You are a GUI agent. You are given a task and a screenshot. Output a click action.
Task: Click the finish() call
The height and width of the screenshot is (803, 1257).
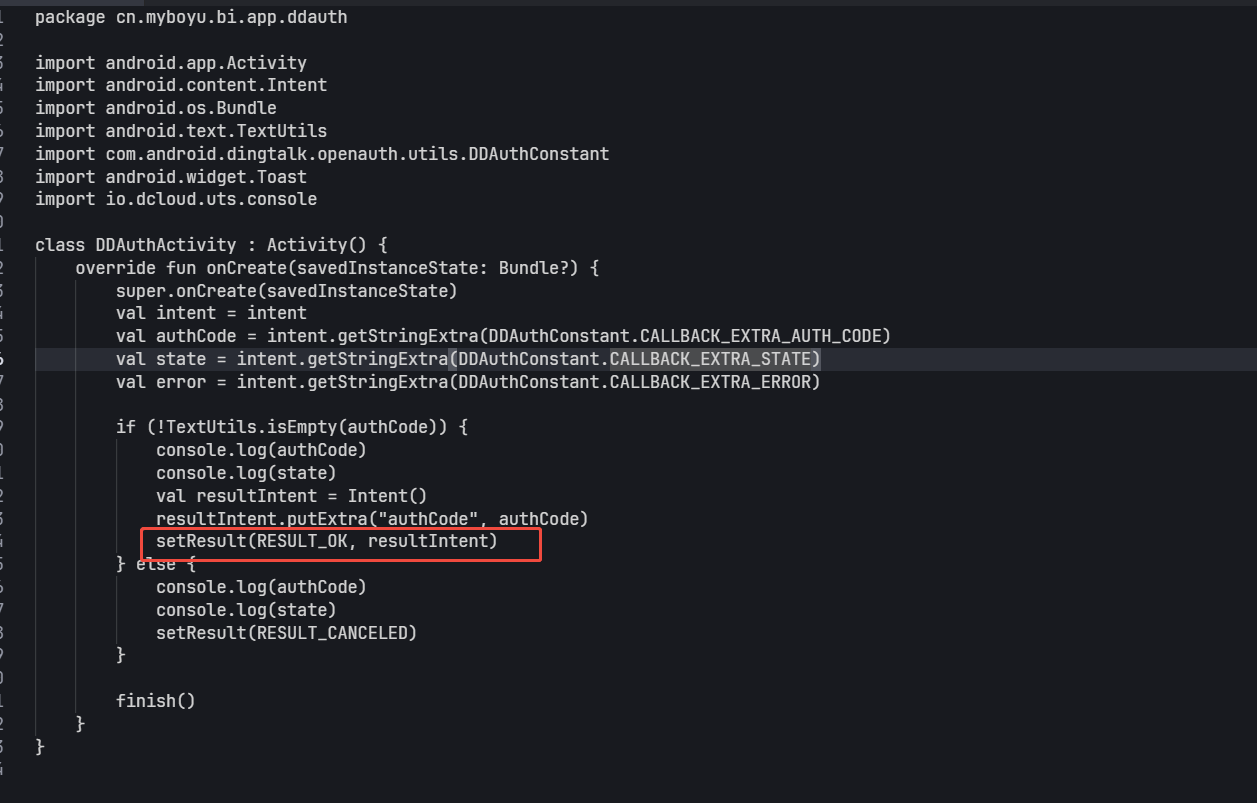(x=156, y=701)
